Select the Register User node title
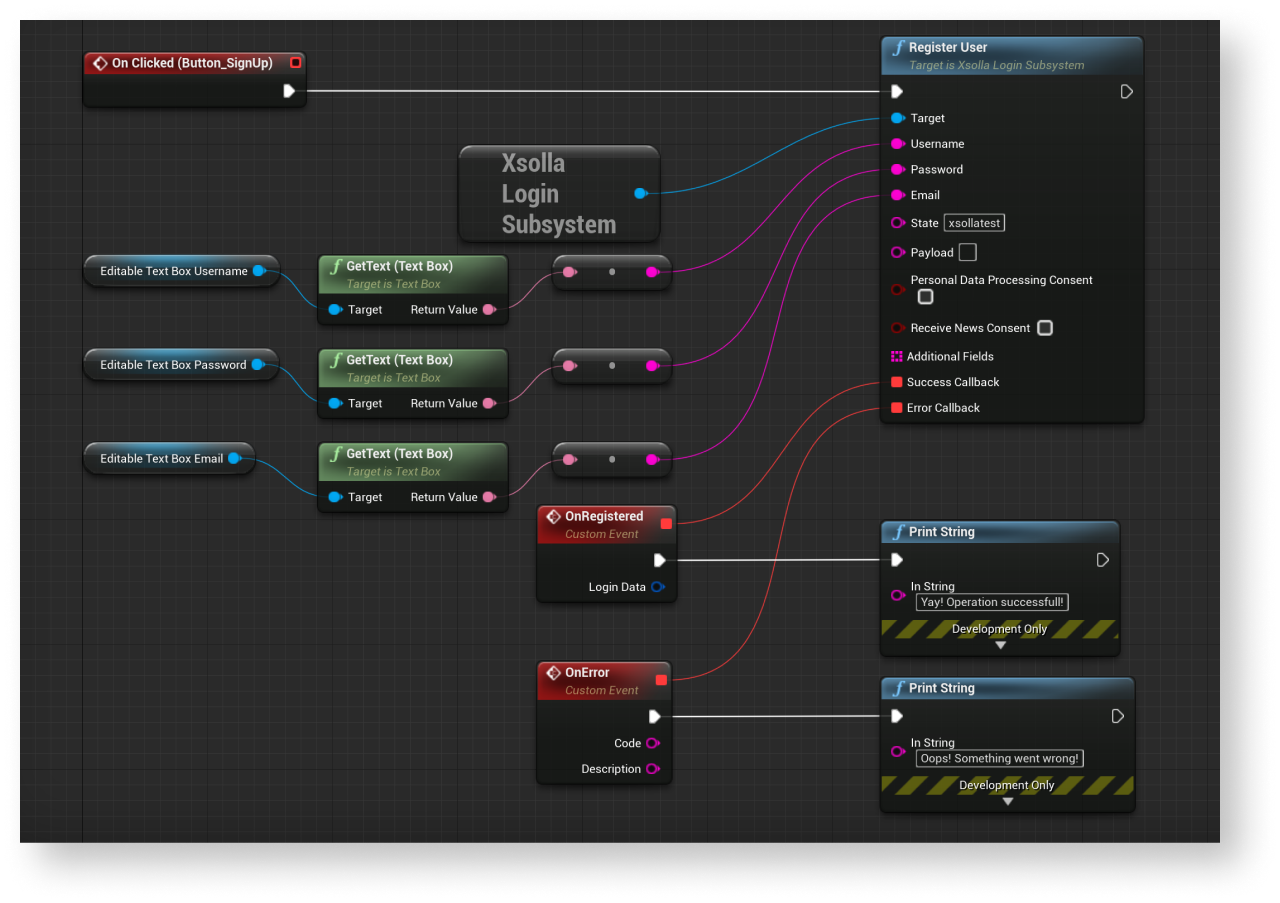 947,47
